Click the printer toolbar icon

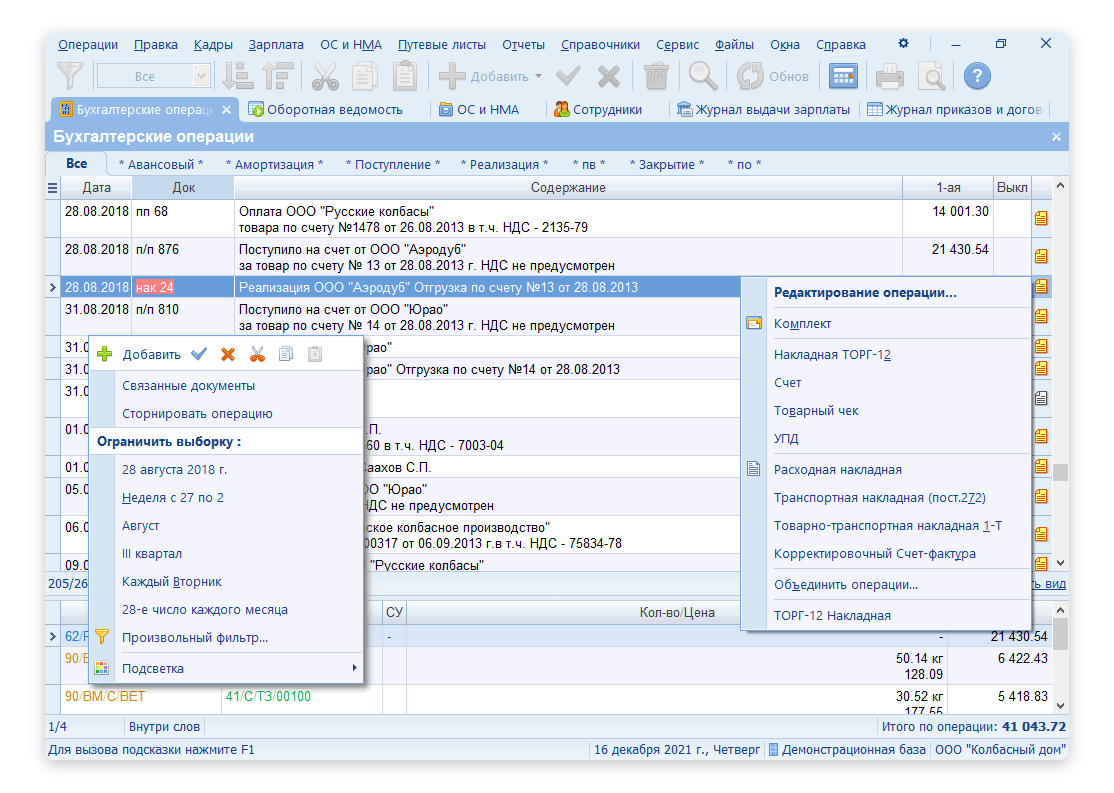(x=889, y=76)
